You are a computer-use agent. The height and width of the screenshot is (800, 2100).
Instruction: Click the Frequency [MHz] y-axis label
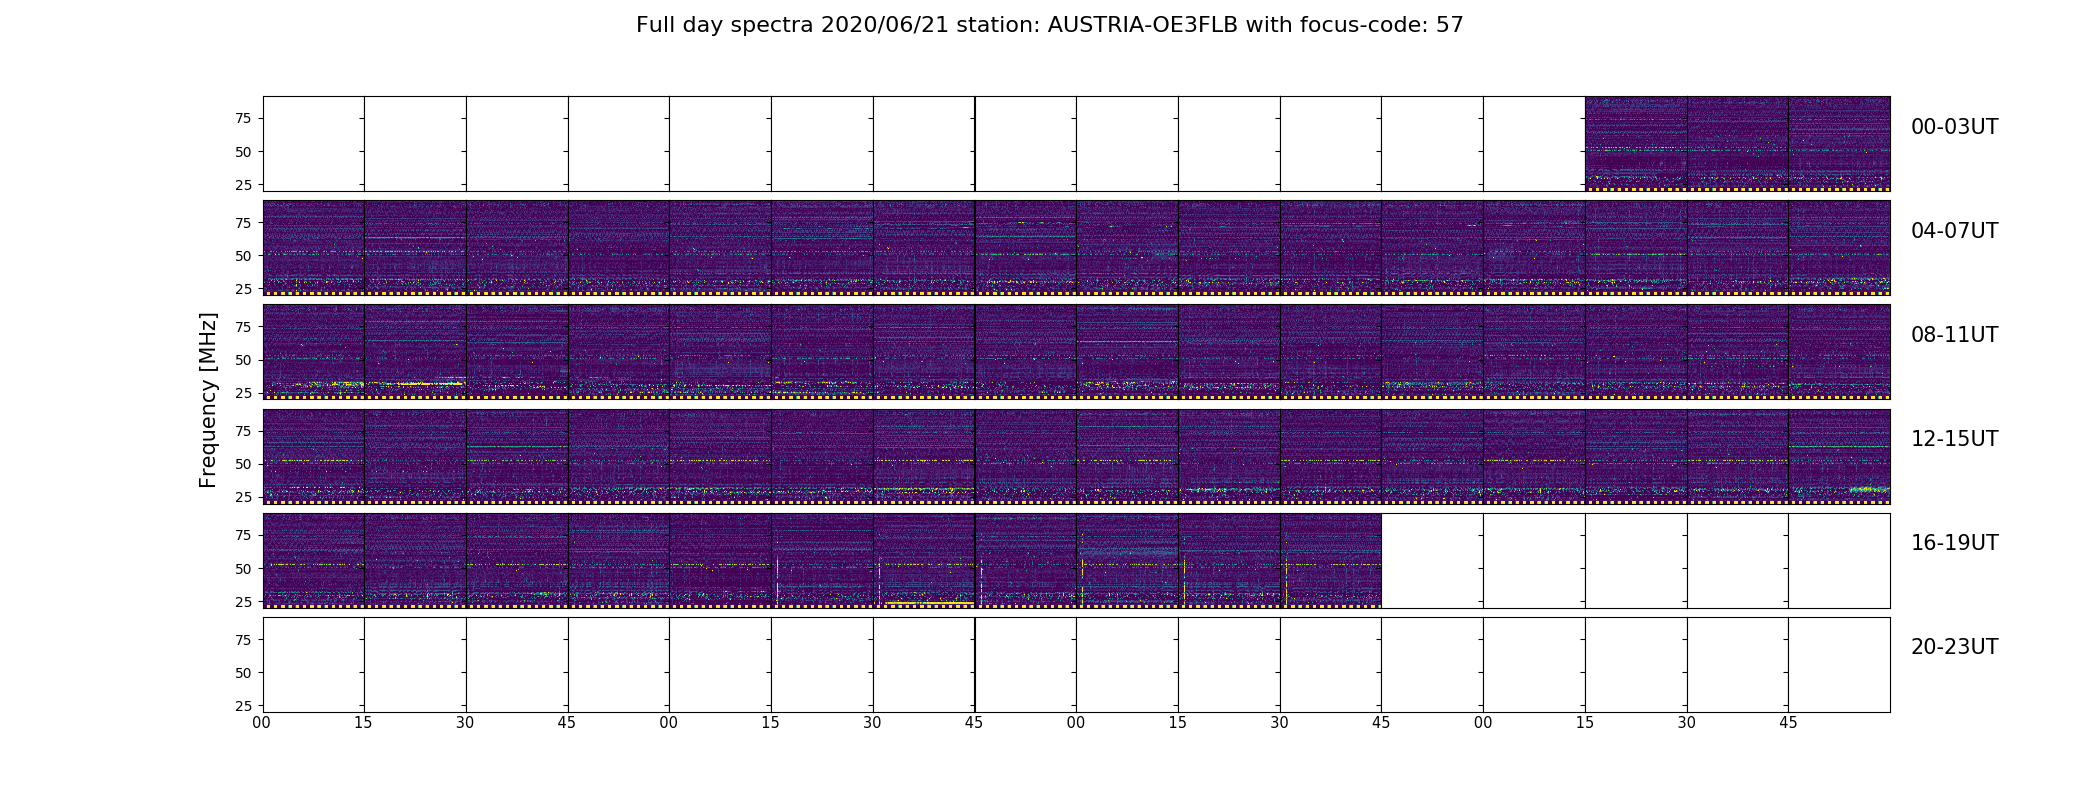click(x=208, y=400)
